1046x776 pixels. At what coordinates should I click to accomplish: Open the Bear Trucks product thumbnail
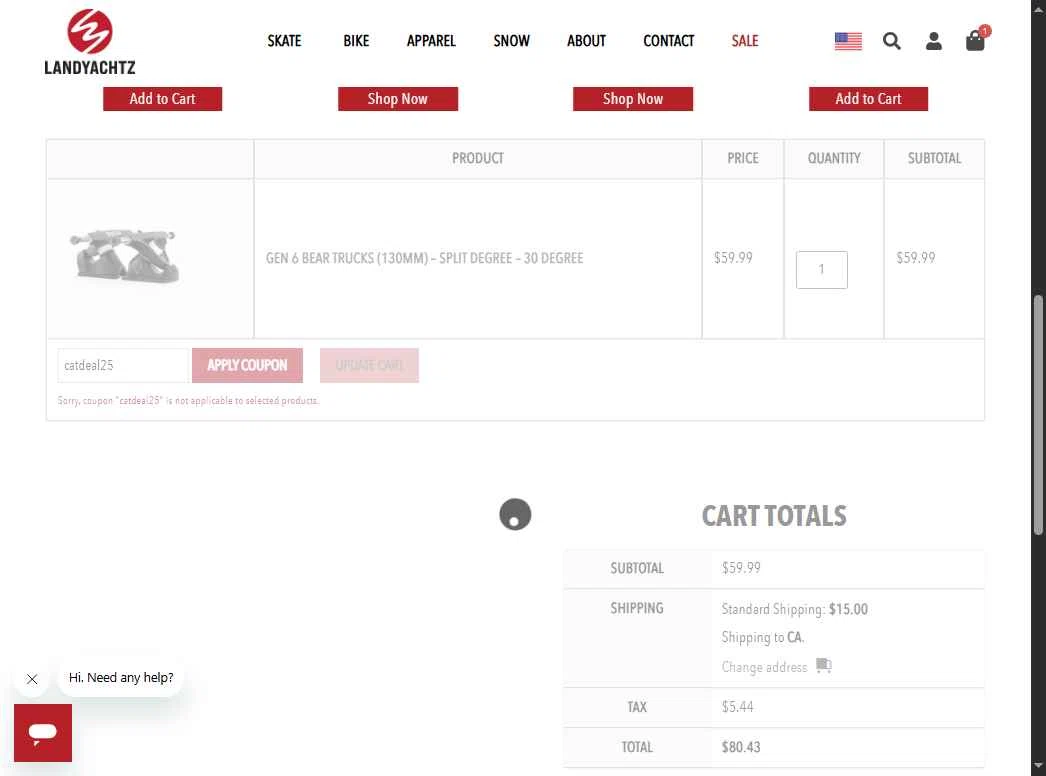pyautogui.click(x=124, y=257)
